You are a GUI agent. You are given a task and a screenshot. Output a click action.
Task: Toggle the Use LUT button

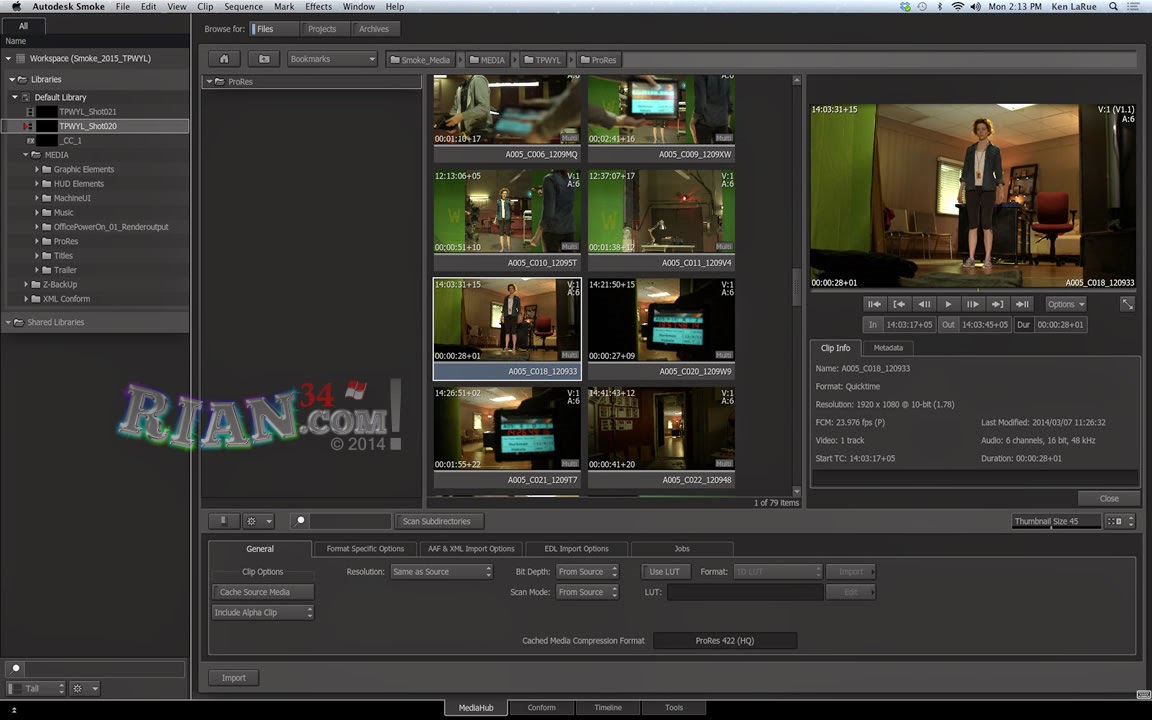[664, 572]
